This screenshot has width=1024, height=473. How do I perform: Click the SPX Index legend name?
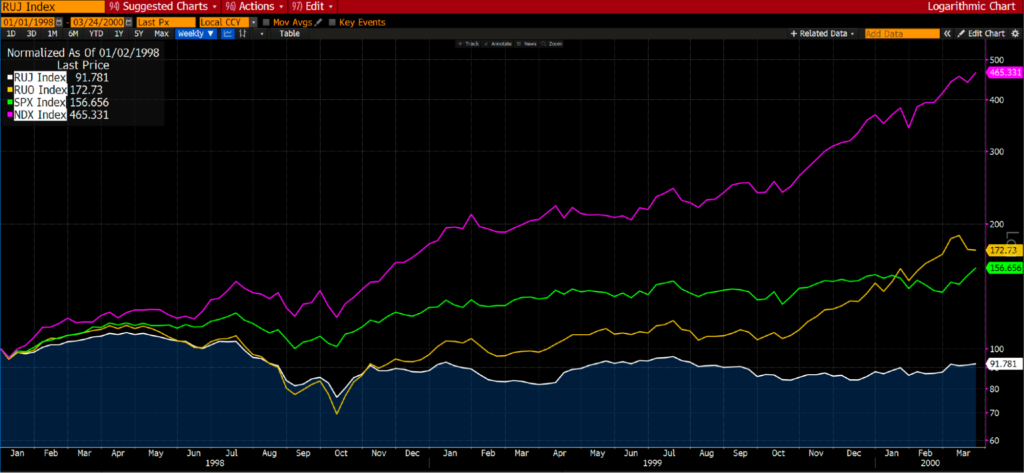(38, 103)
